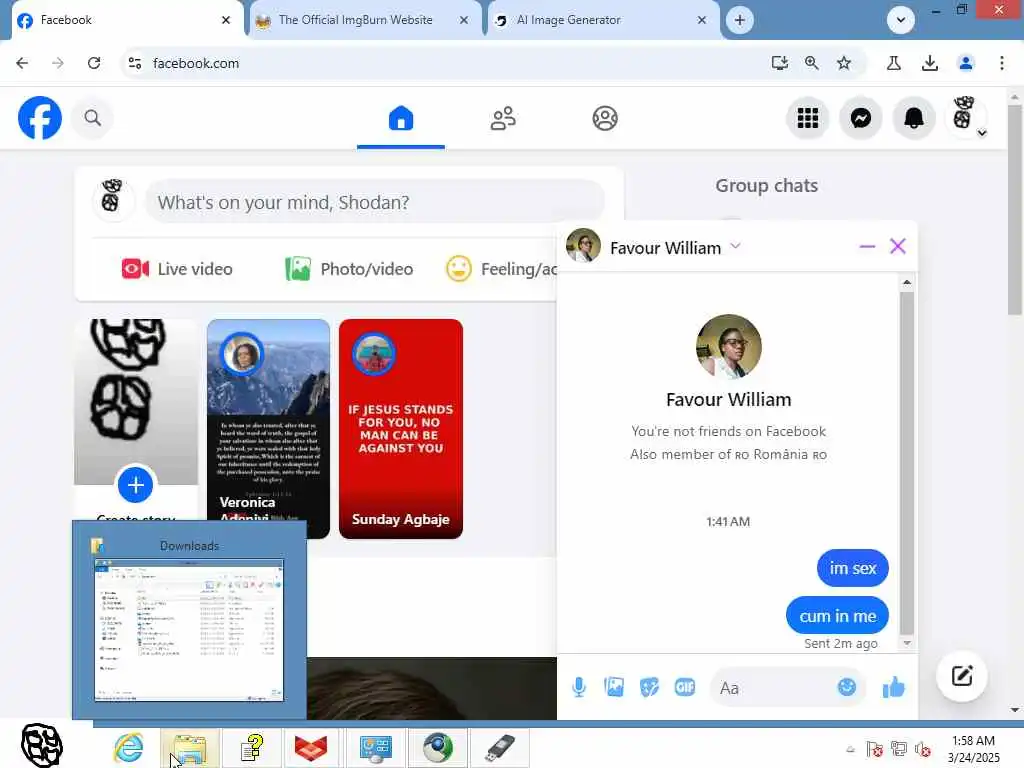Create a story with plus button
This screenshot has height=768, width=1024.
click(135, 485)
